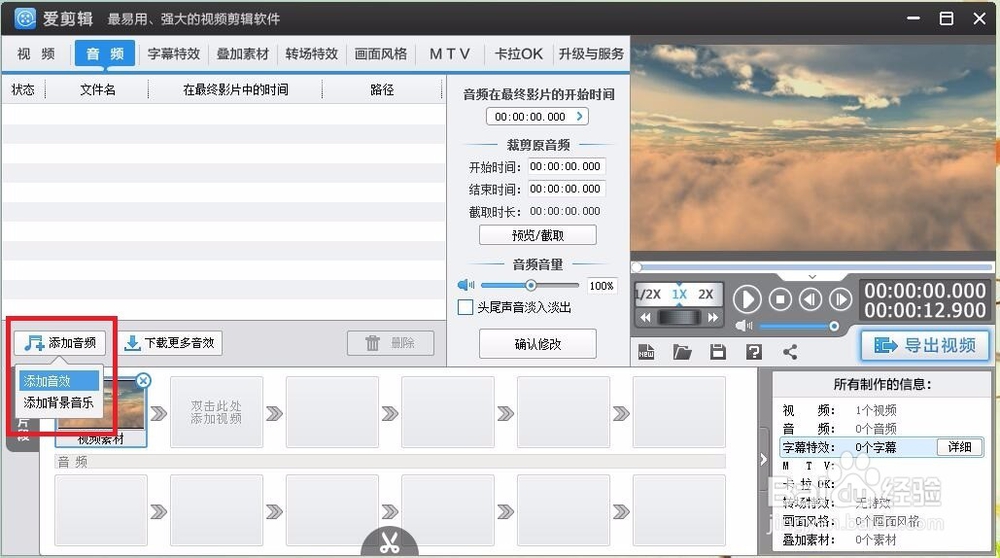Screen dimensions: 1000x558
Task: Click the audio volume slider handle
Action: click(x=531, y=285)
